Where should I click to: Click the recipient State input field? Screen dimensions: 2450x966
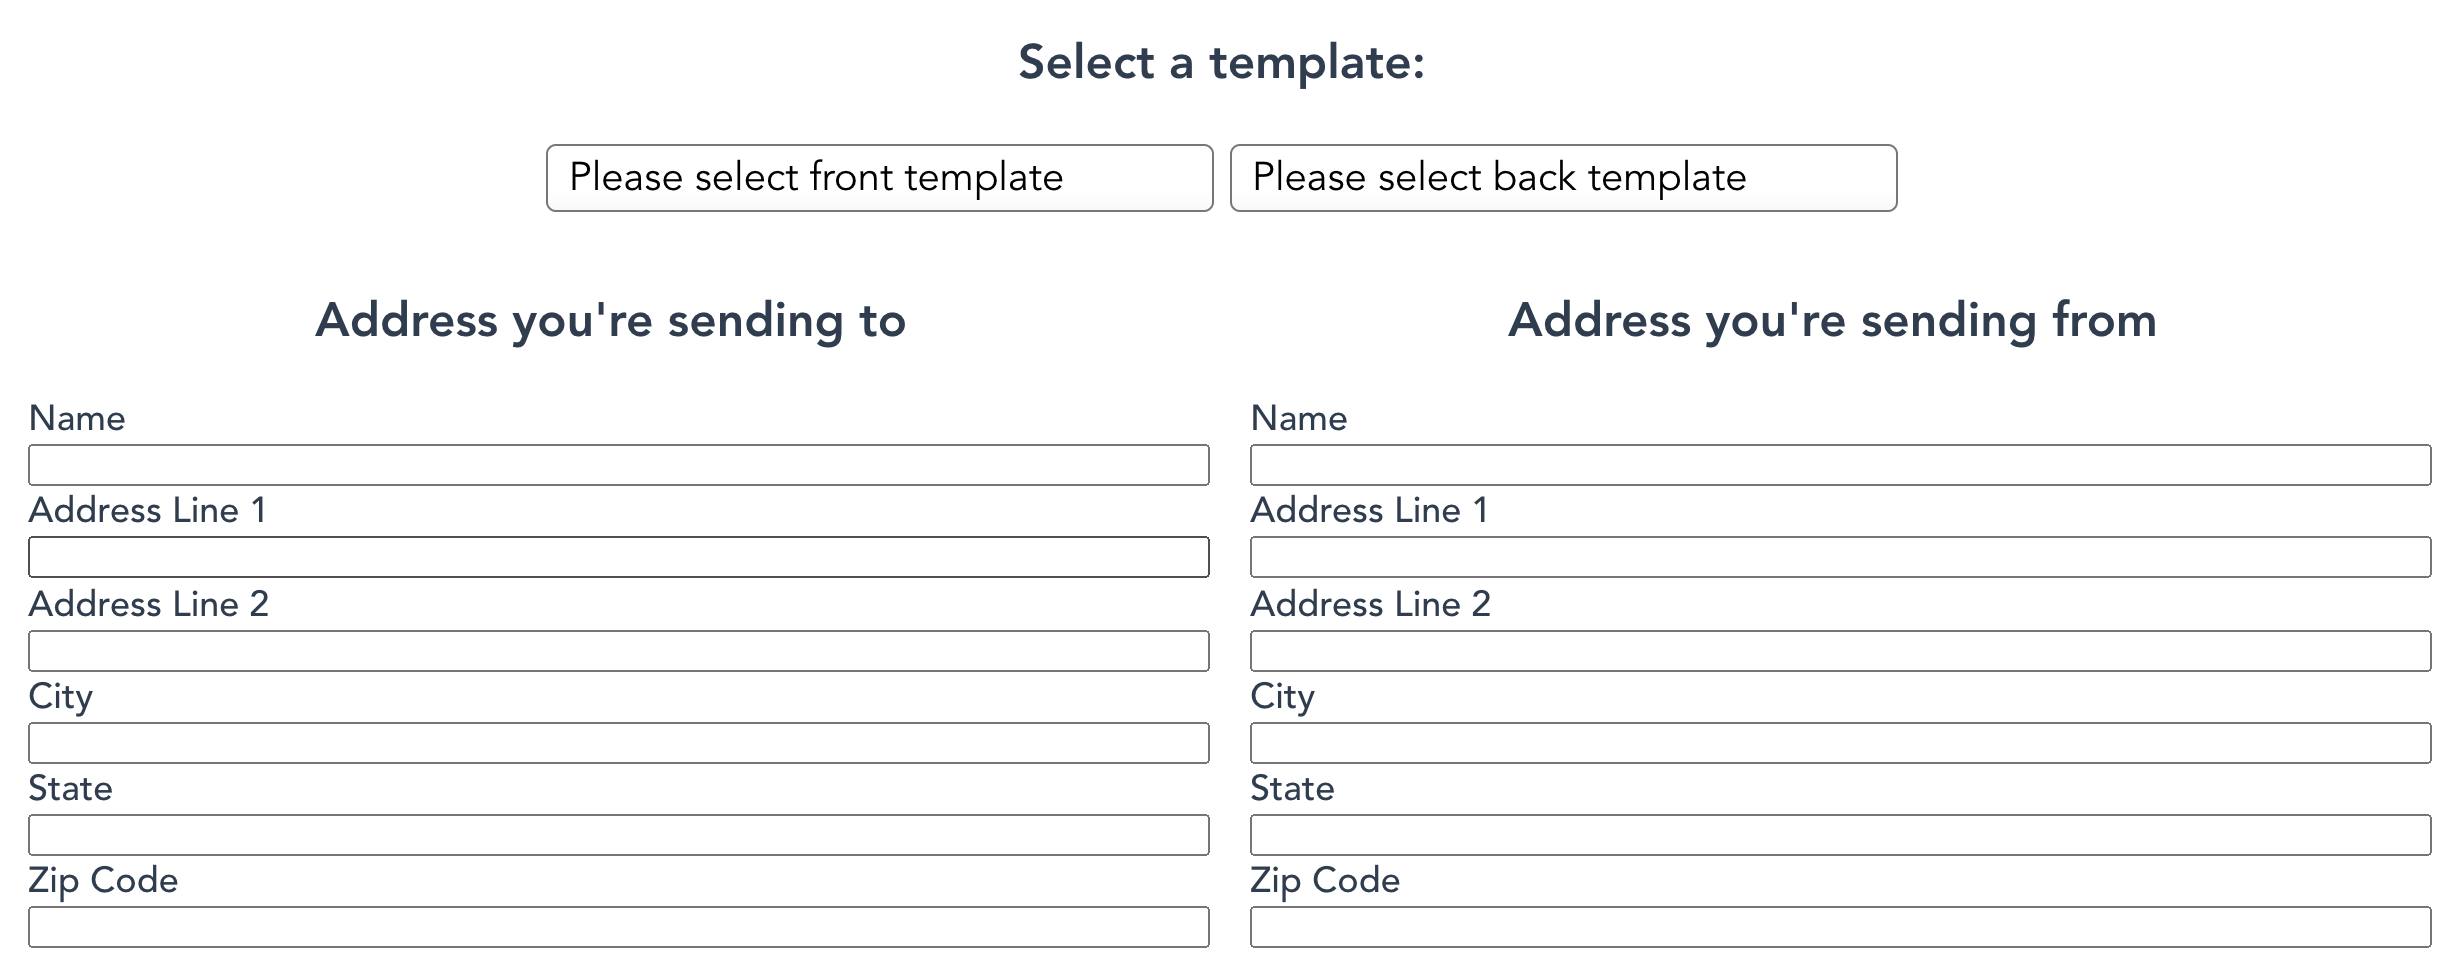(x=618, y=835)
